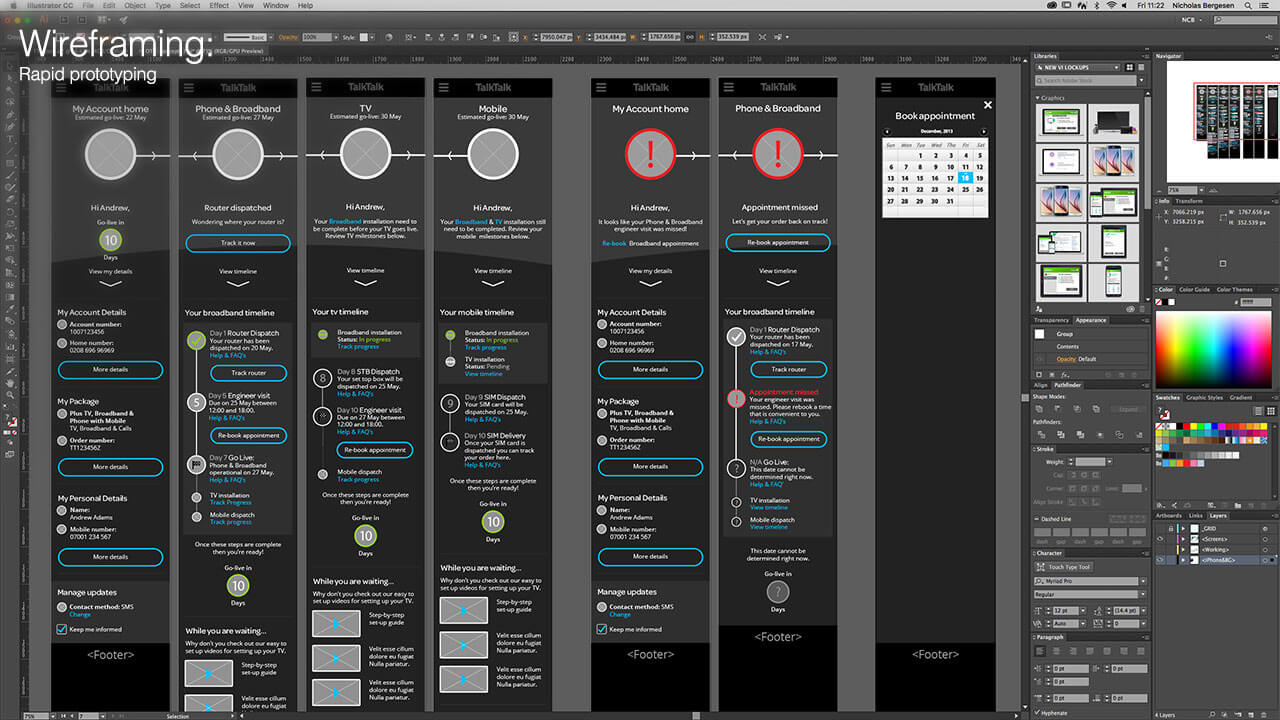The width and height of the screenshot is (1280, 720).
Task: Toggle the Hyphenate checkbox
Action: click(1039, 713)
